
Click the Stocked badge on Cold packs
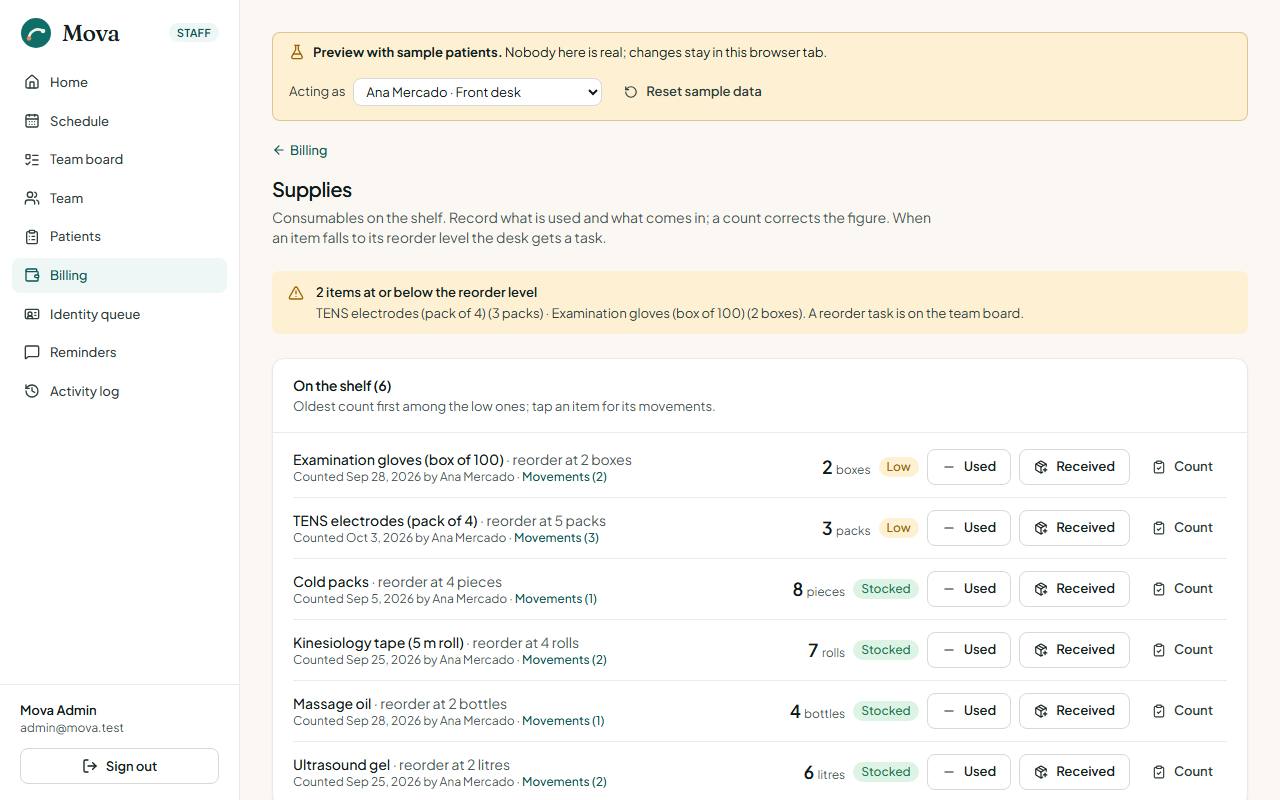click(x=886, y=589)
